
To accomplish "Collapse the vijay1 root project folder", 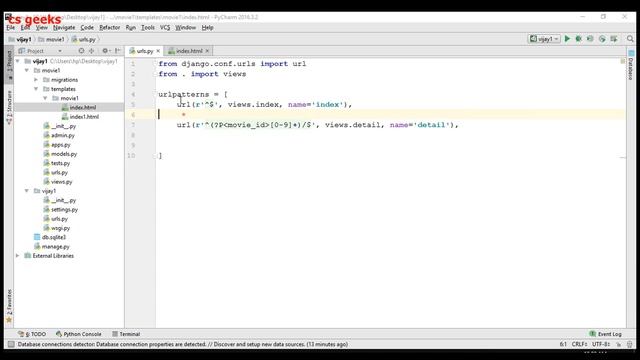I will [18, 61].
